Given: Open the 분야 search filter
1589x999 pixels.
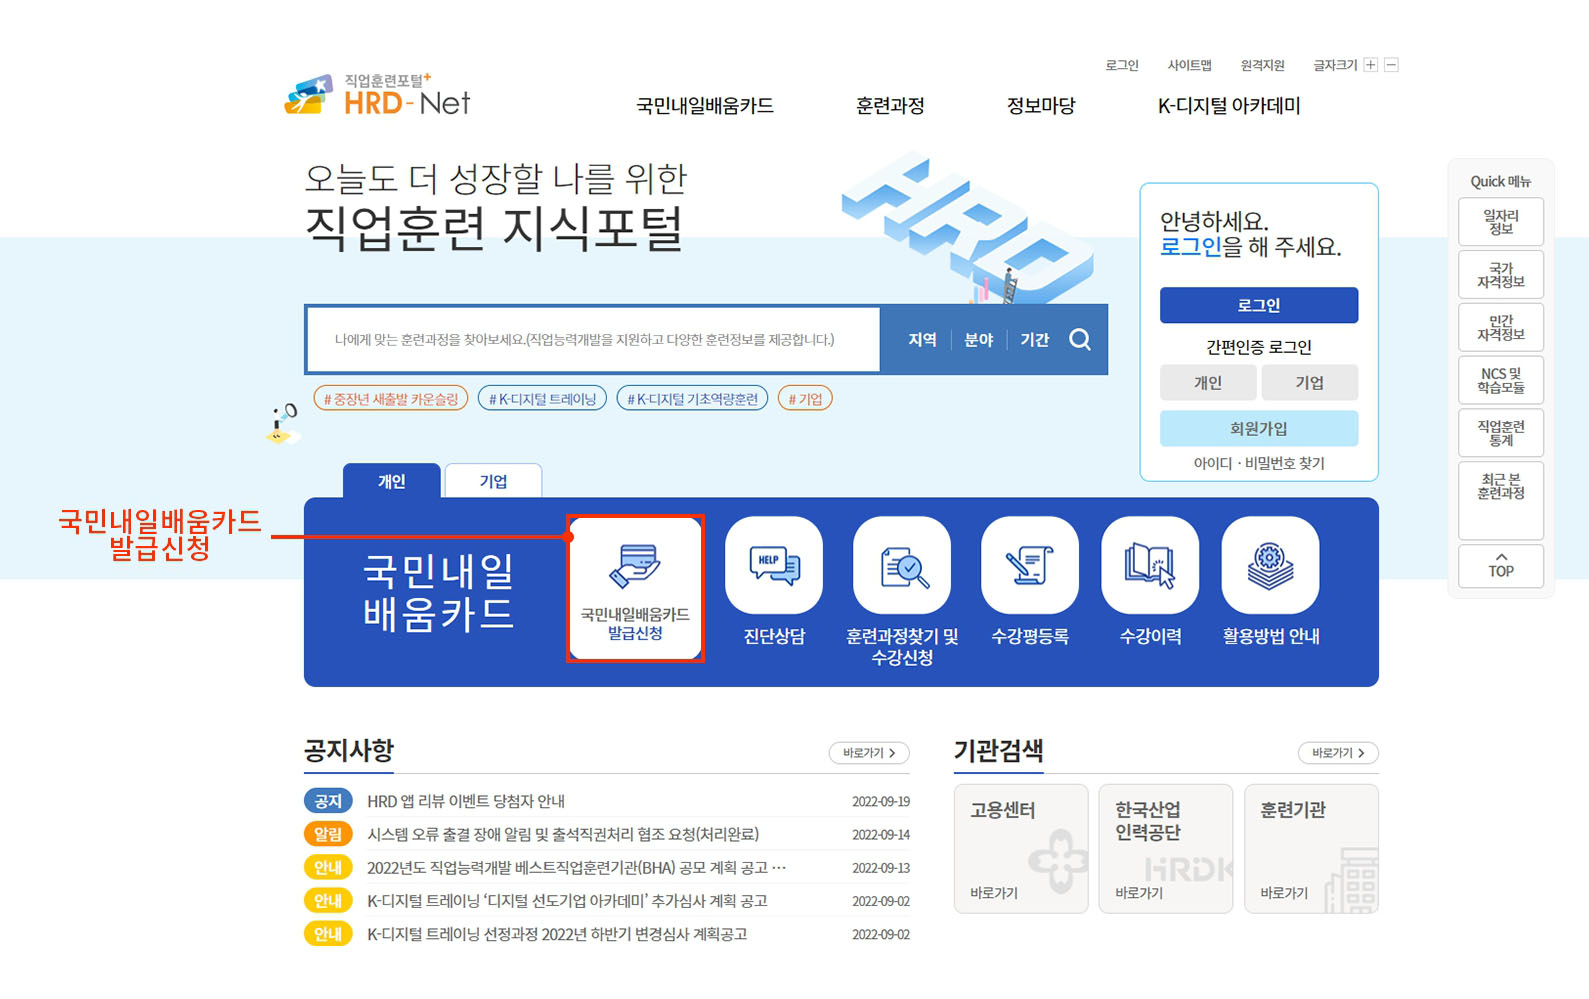Looking at the screenshot, I should coord(978,340).
